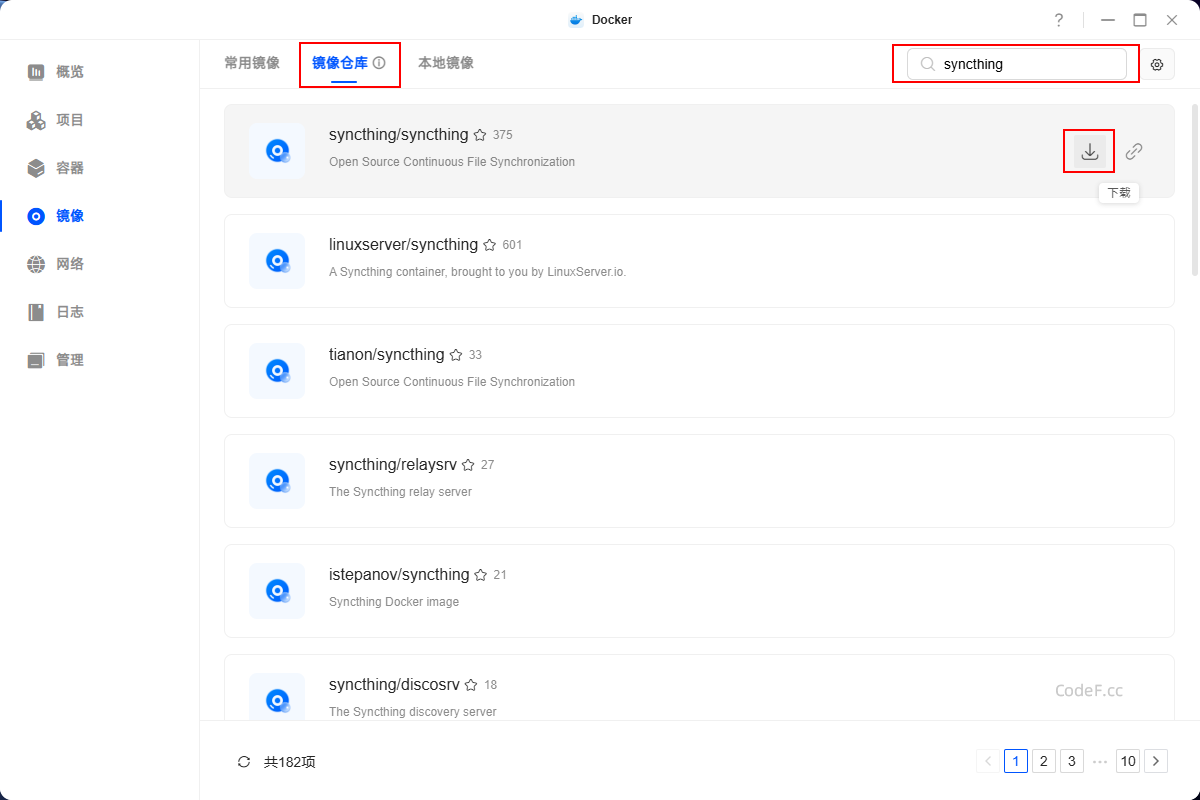Viewport: 1200px width, 800px height.
Task: Click the LinuxServer.io description text
Action: (x=477, y=272)
